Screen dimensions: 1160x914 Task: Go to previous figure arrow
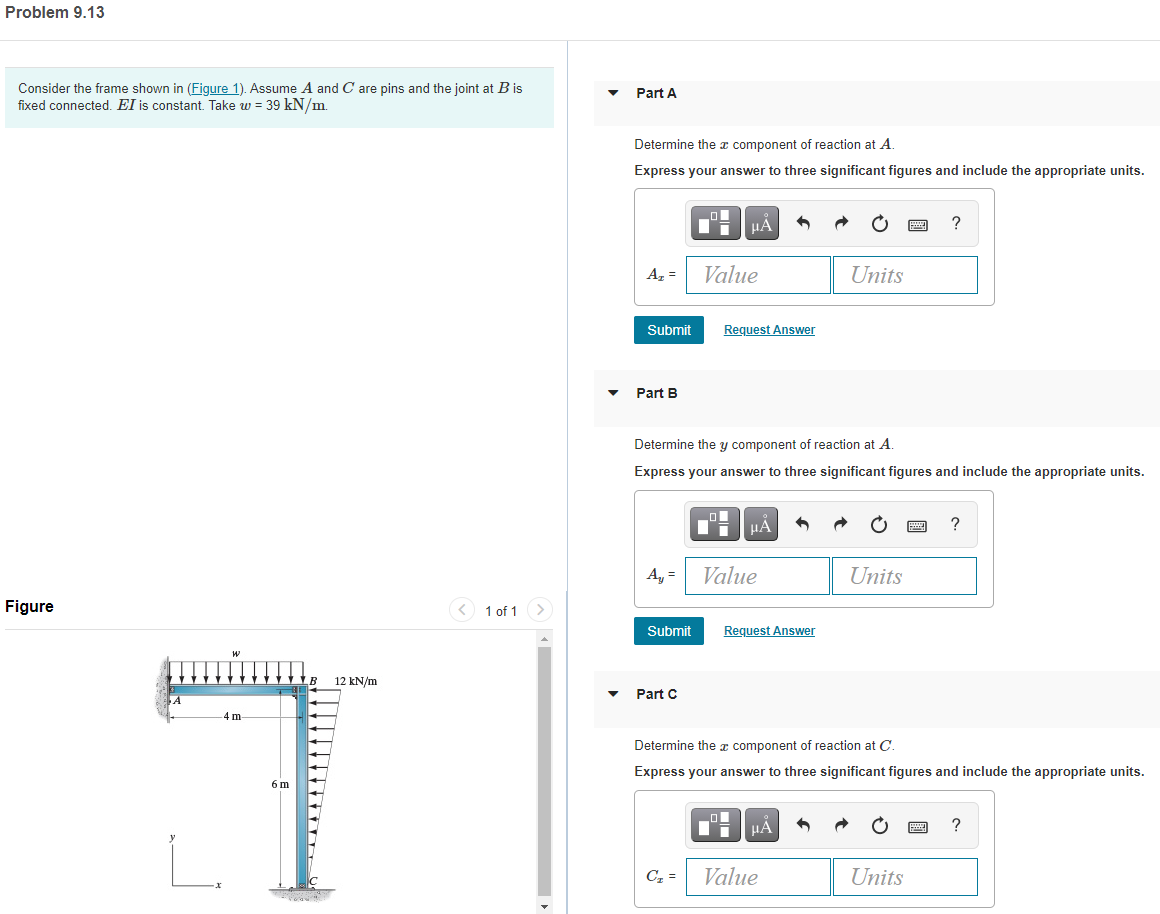pos(462,610)
